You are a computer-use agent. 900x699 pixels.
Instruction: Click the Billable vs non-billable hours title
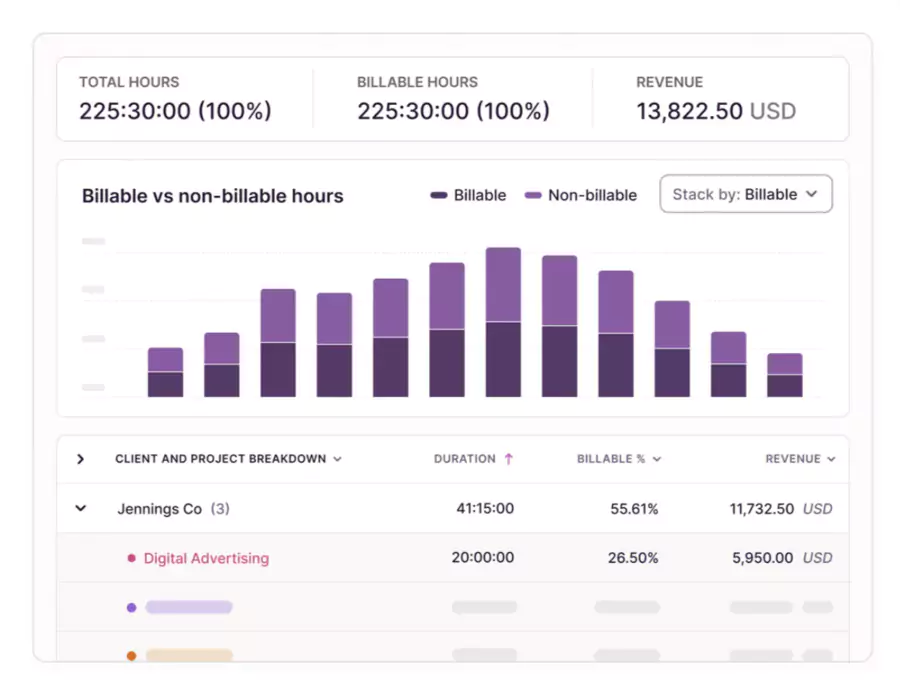click(x=212, y=196)
